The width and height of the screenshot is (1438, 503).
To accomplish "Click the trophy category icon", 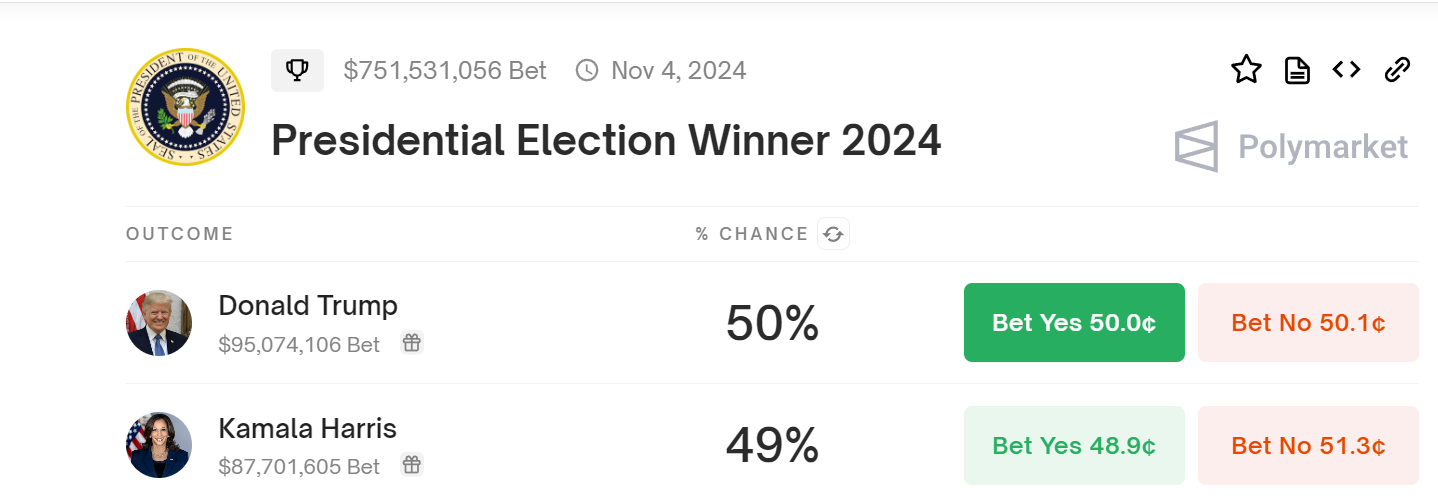I will (297, 71).
